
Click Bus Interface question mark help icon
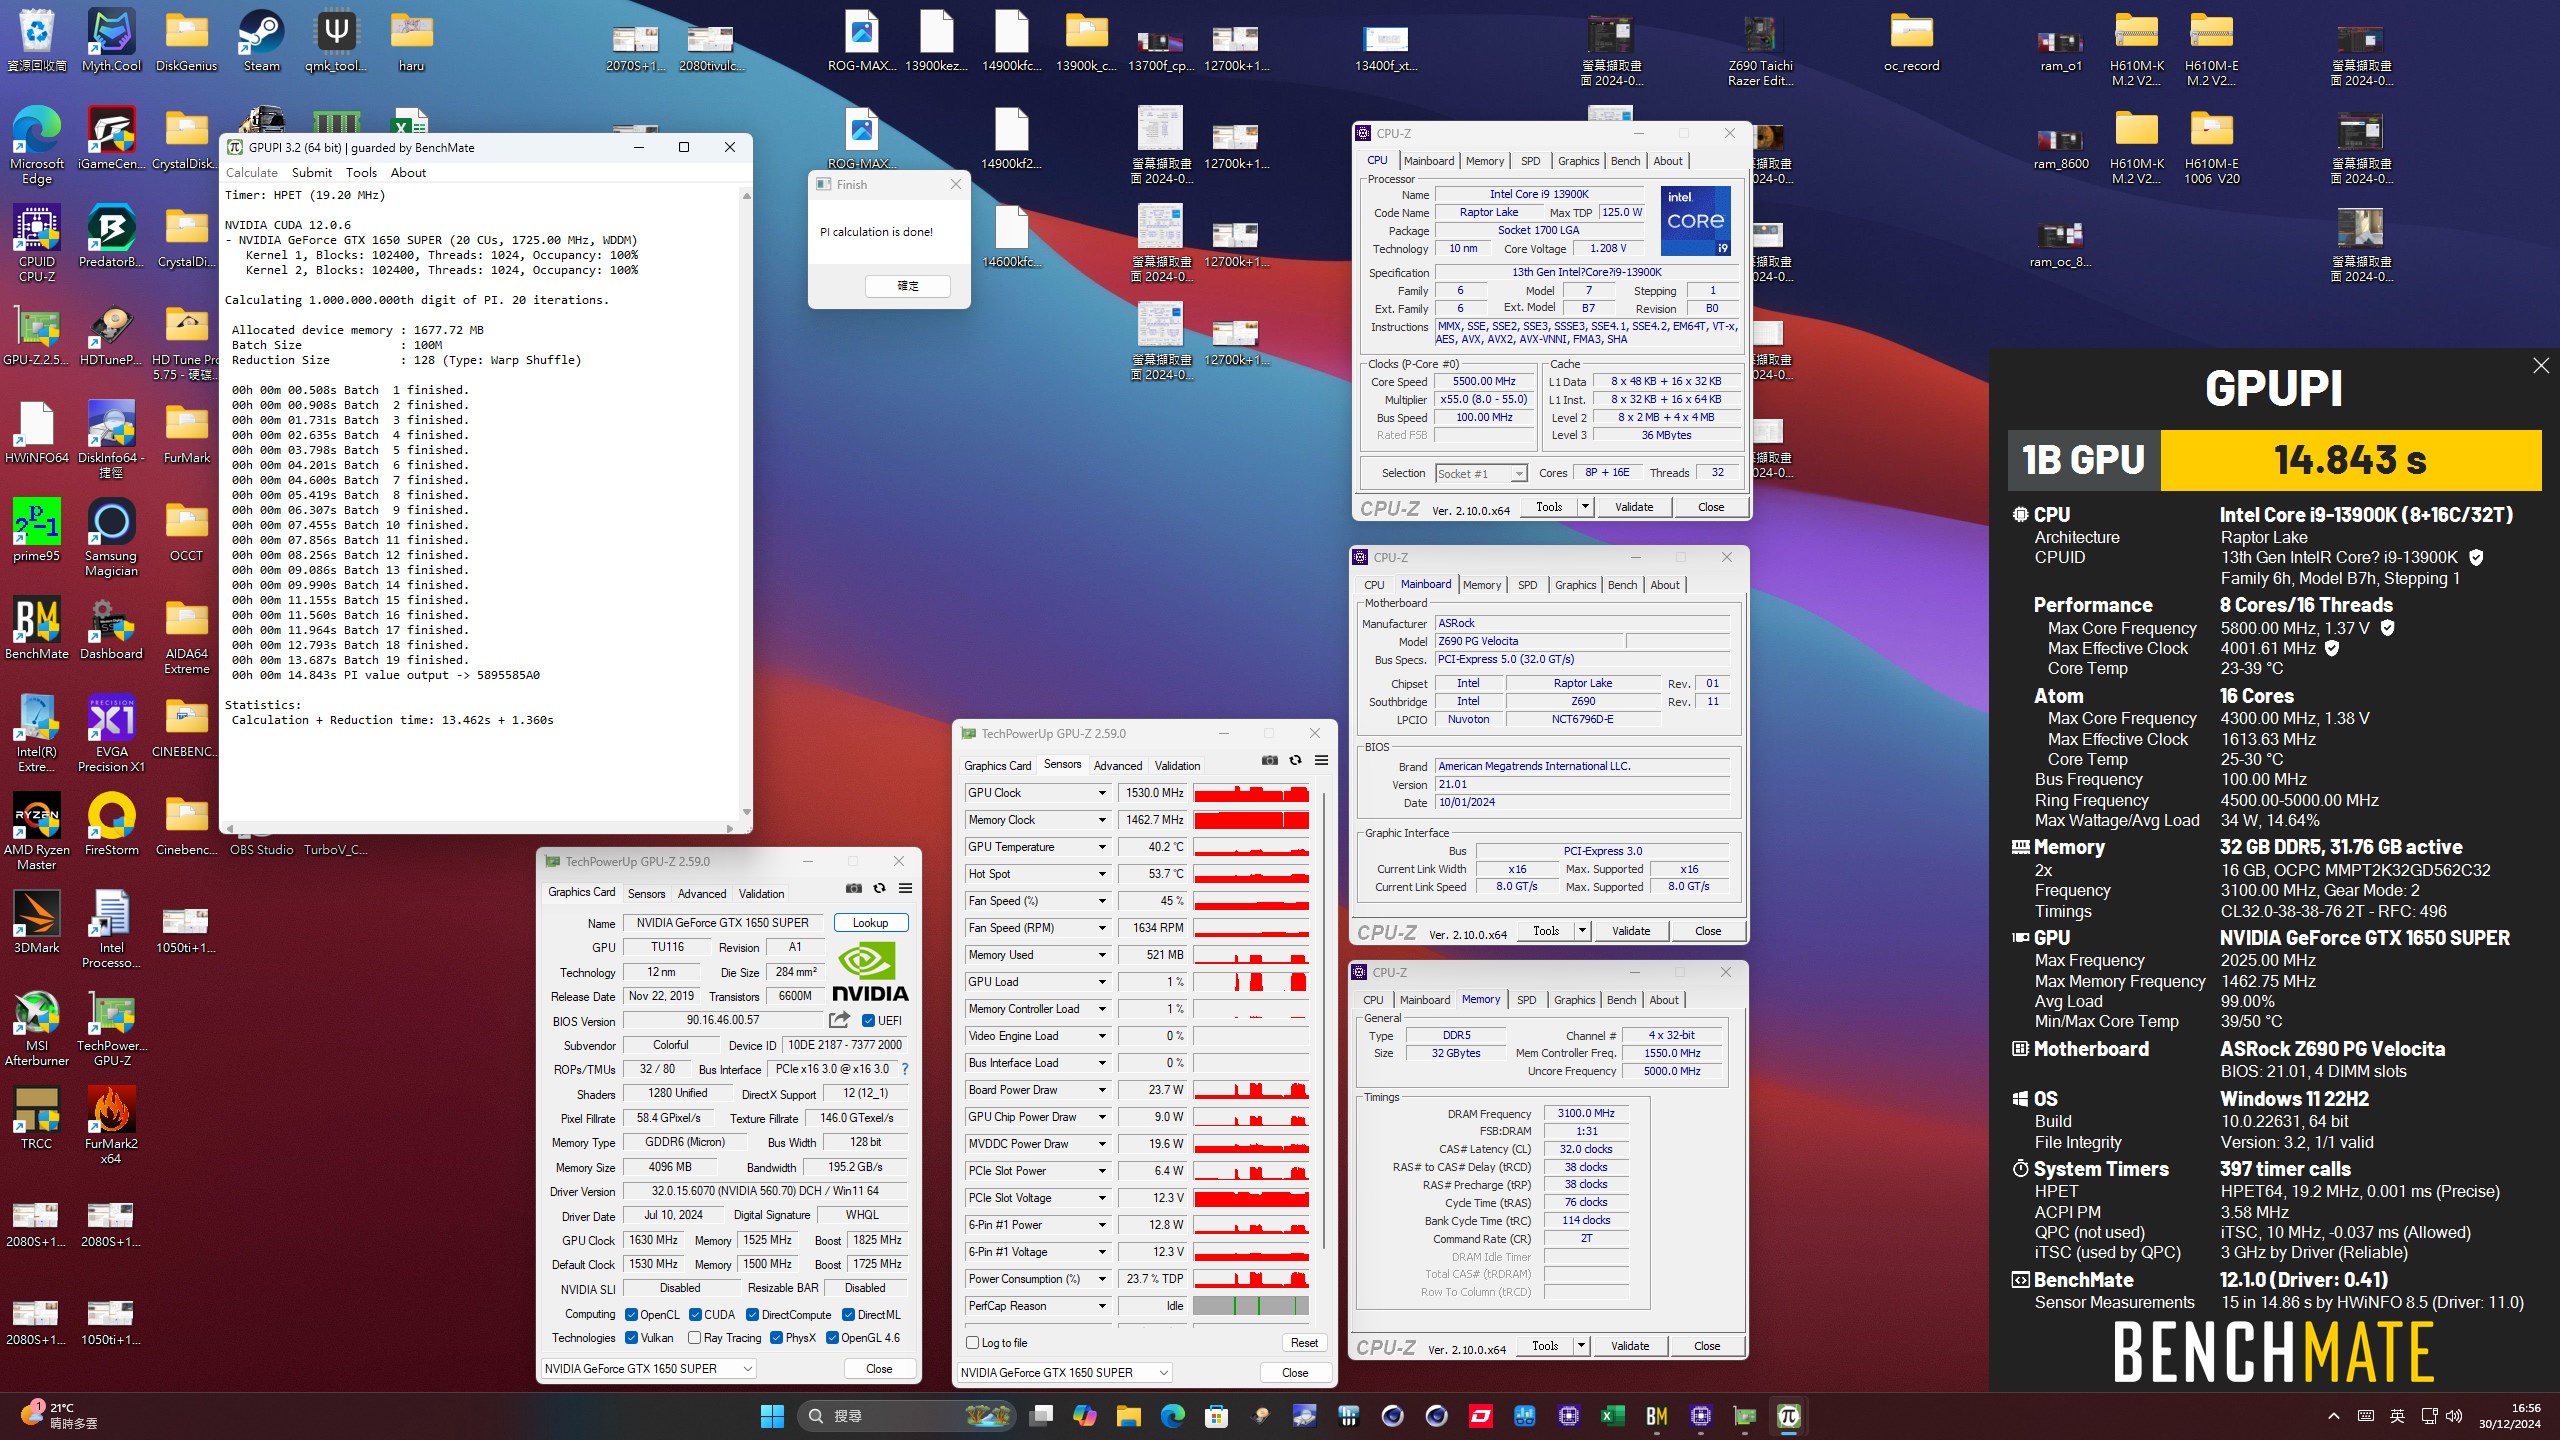point(905,1069)
